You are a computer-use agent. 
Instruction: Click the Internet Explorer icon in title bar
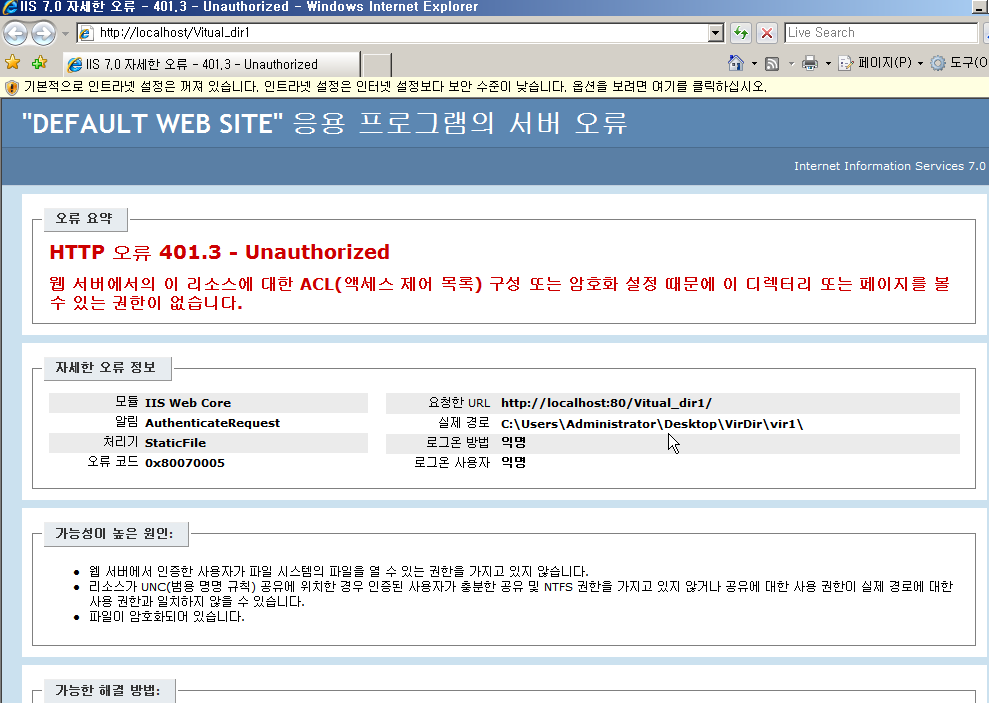tap(9, 7)
